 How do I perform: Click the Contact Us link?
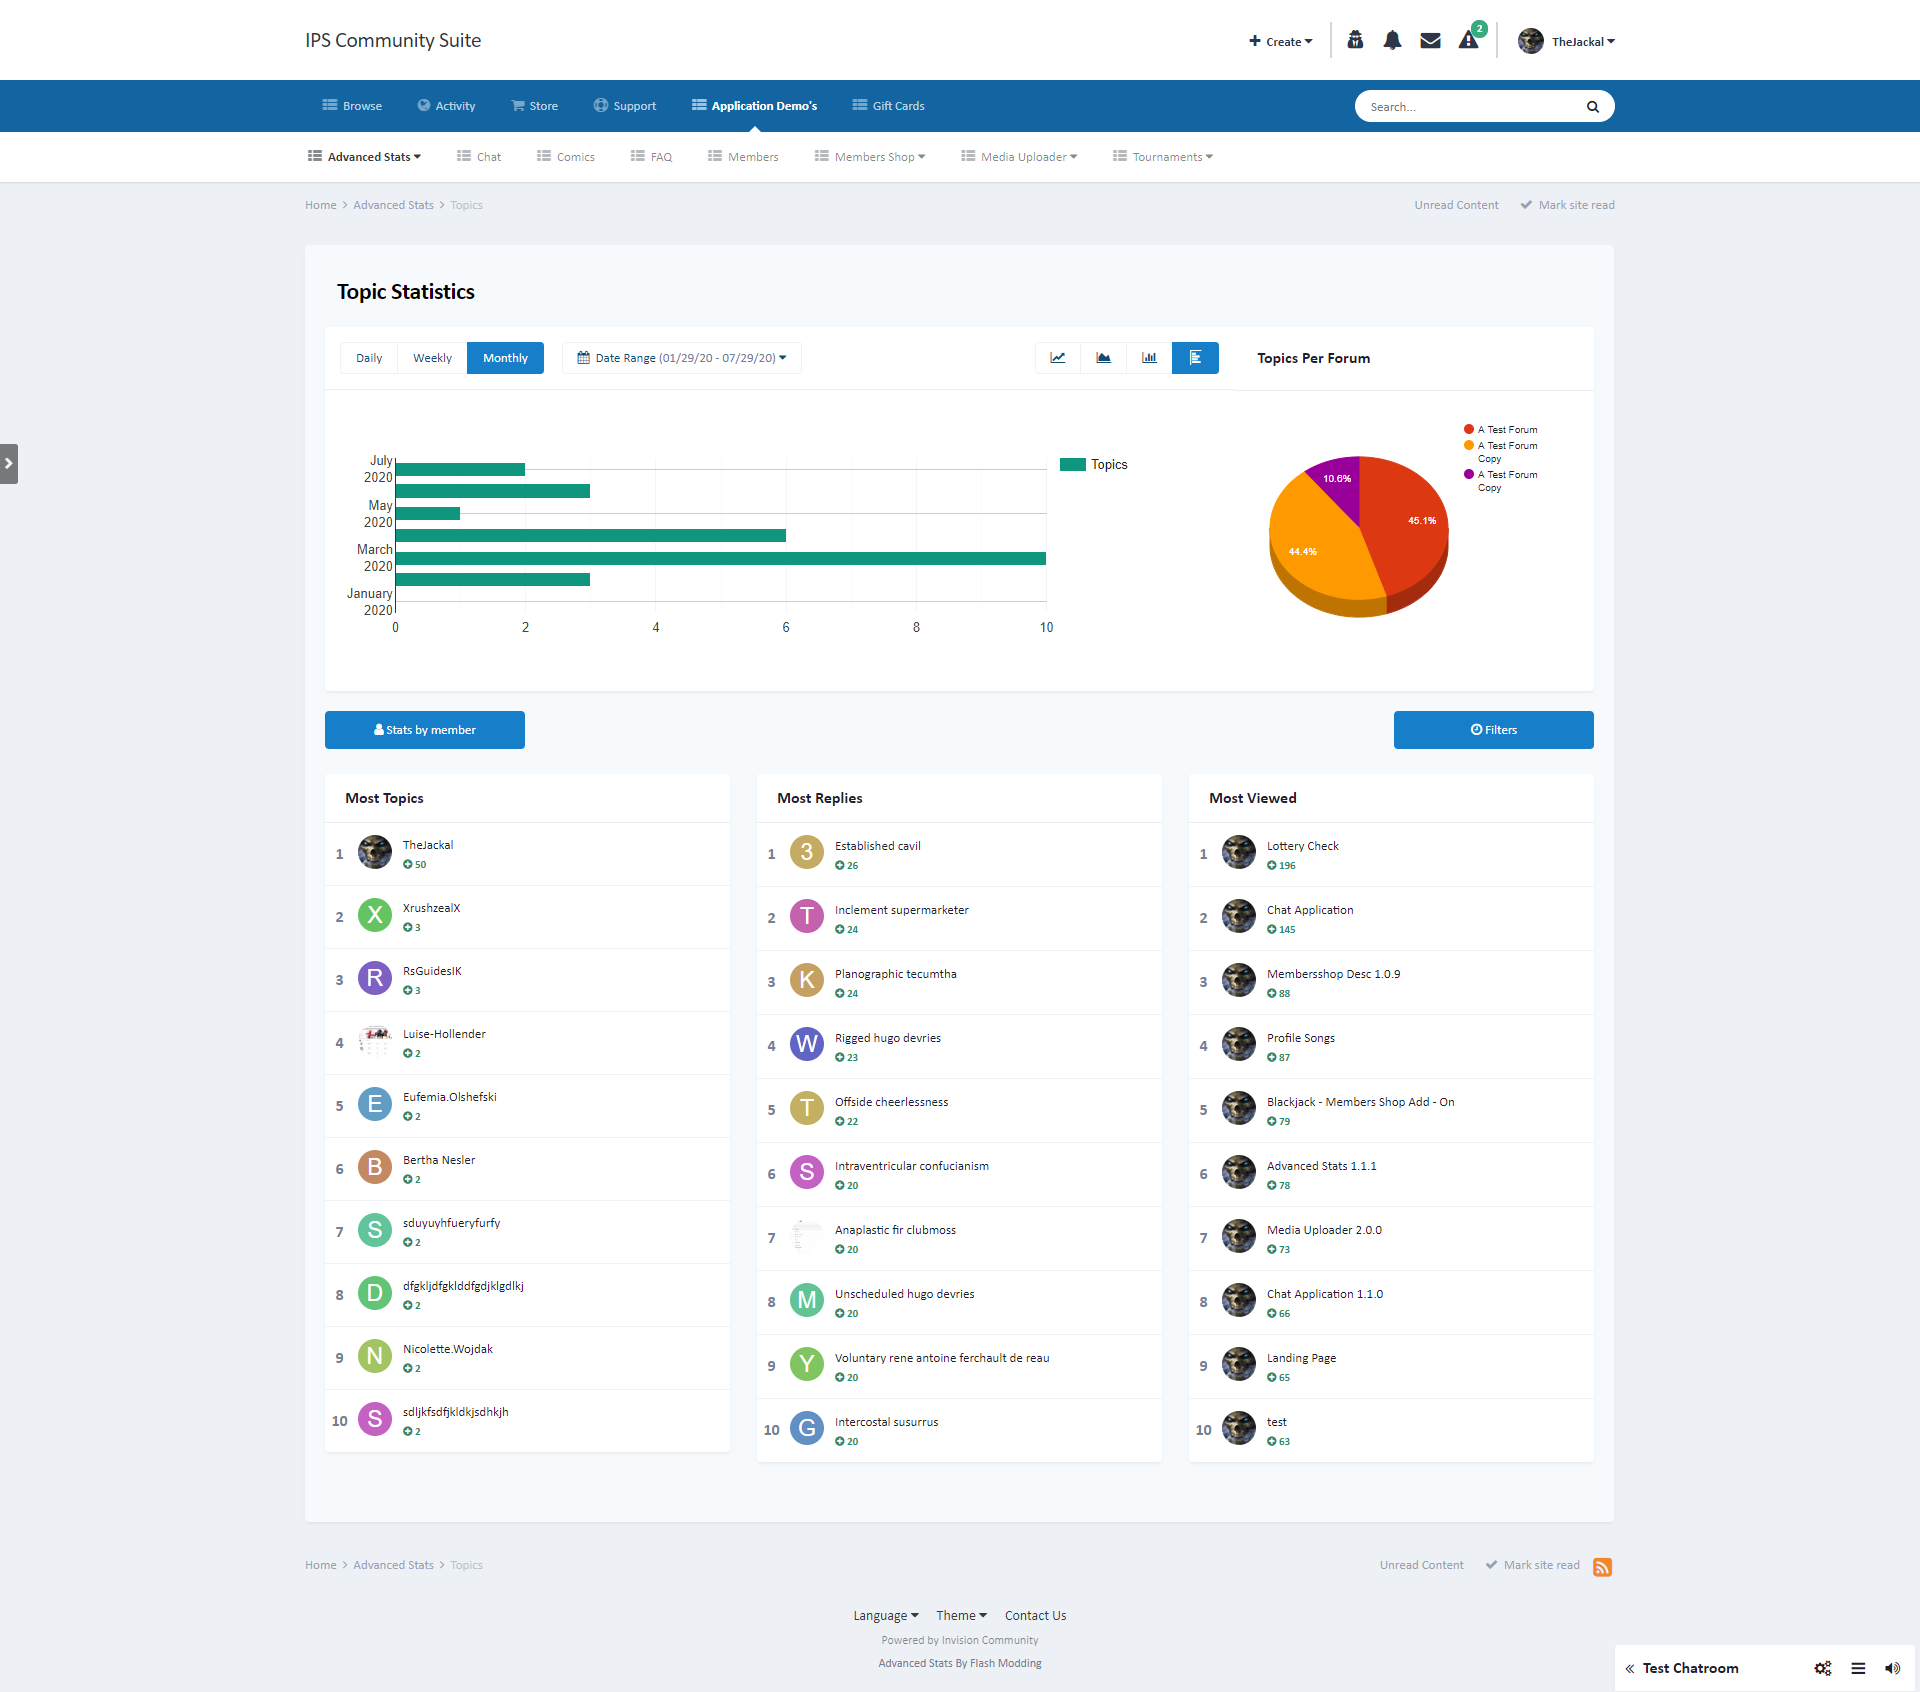pos(1036,1616)
